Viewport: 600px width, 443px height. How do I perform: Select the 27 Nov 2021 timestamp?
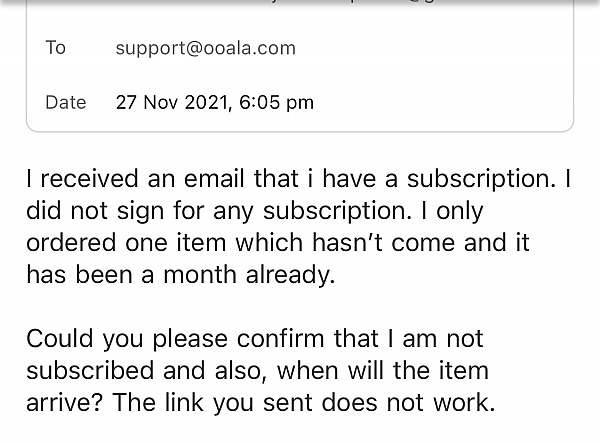point(215,103)
